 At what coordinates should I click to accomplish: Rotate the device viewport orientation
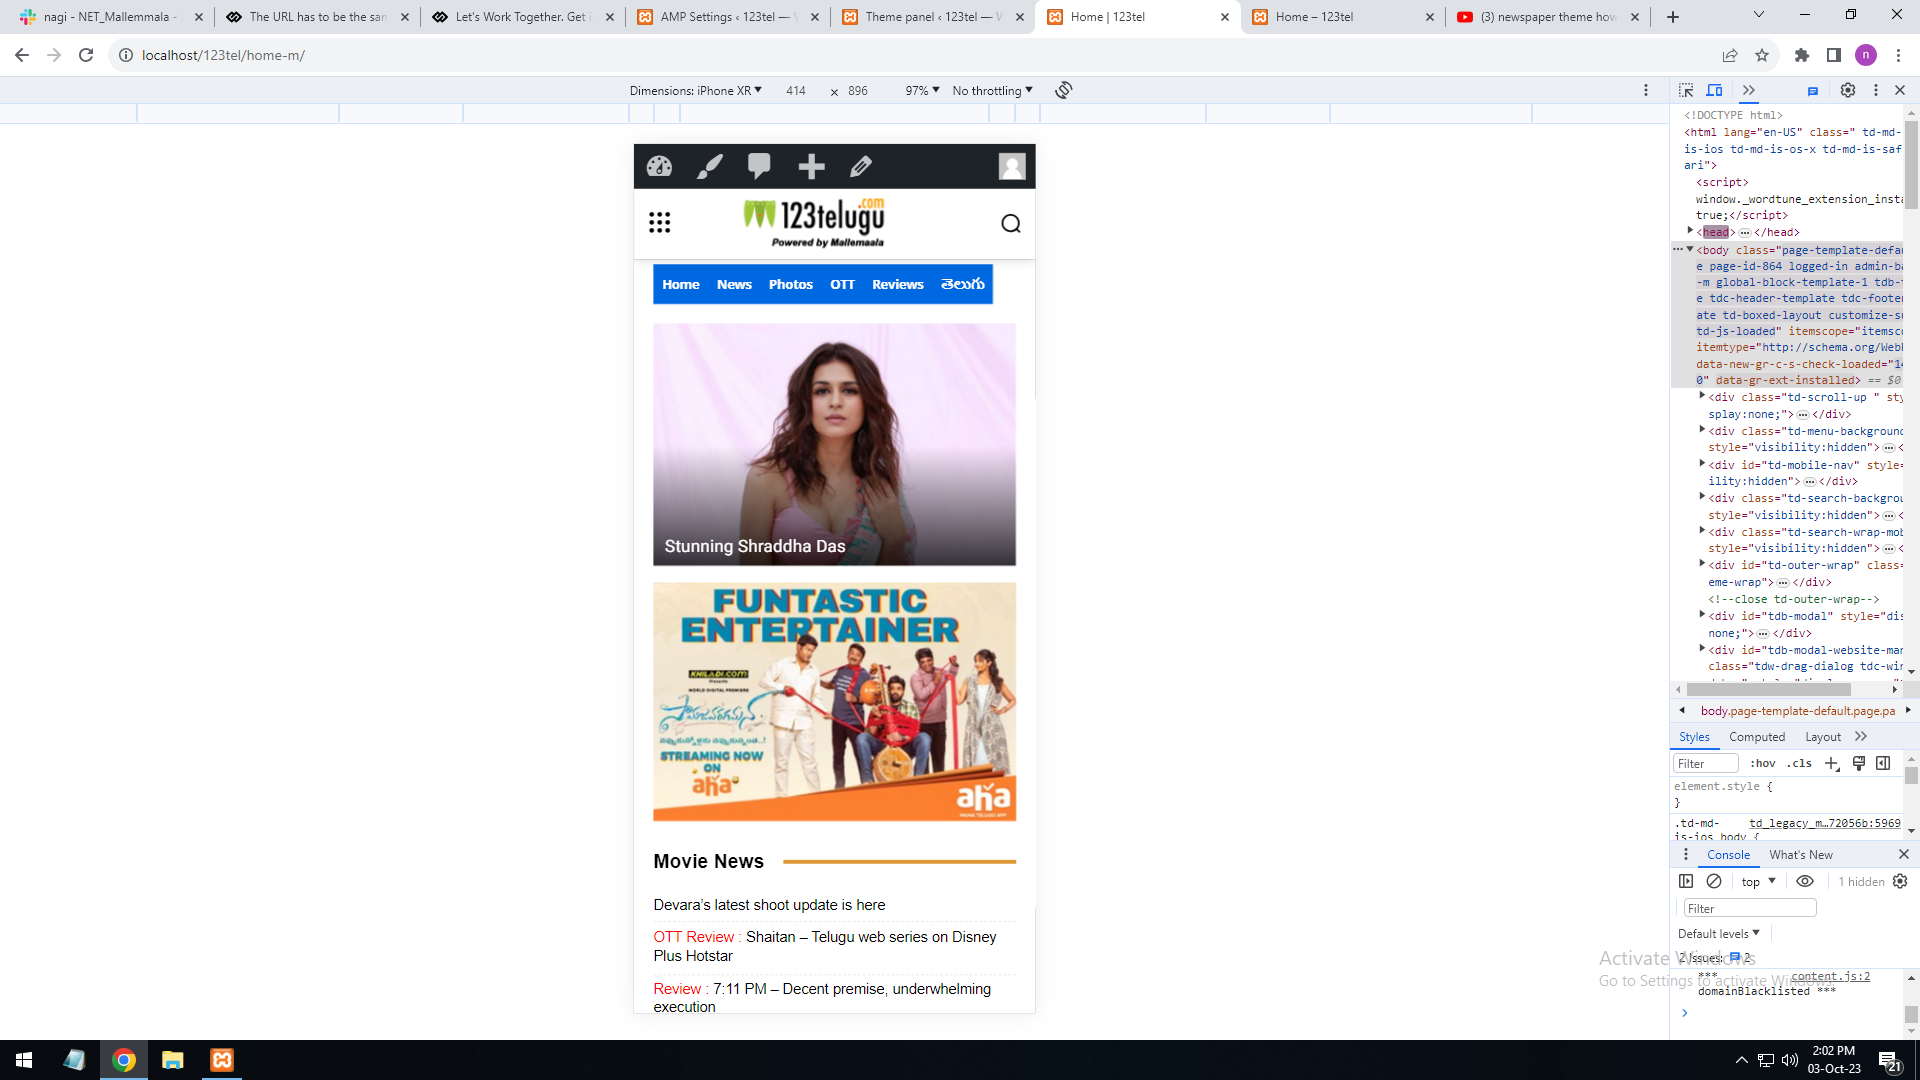coord(1063,90)
